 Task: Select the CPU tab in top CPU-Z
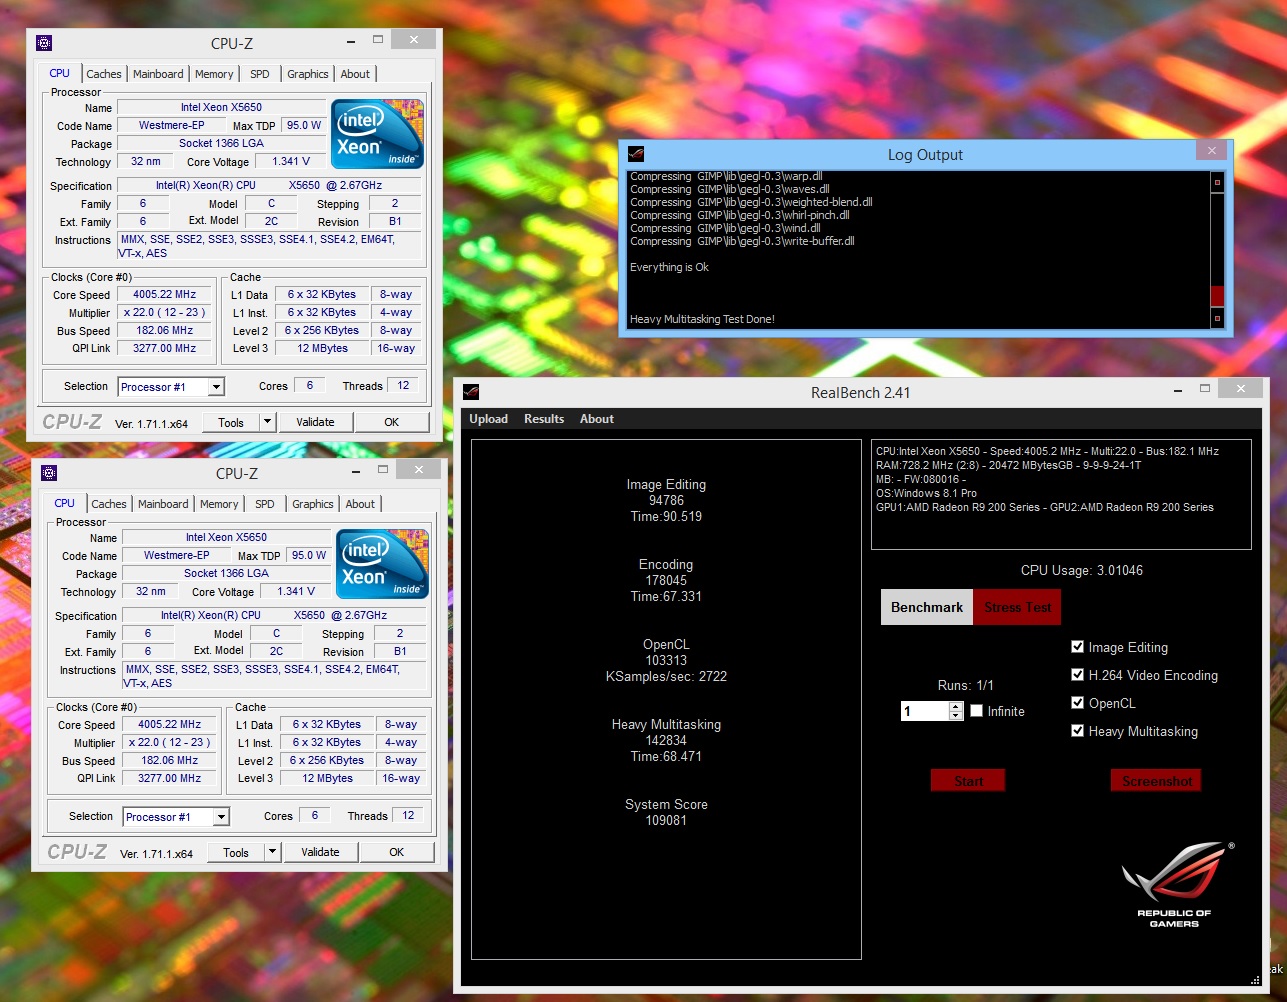60,73
